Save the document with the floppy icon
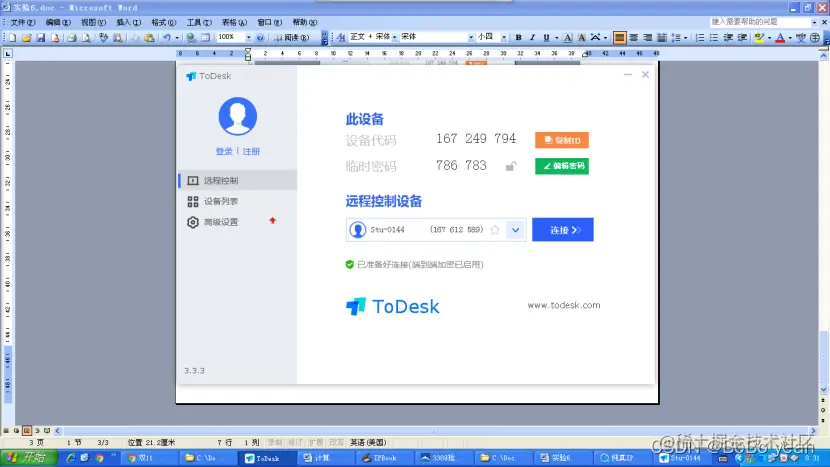830x467 pixels. 41,38
